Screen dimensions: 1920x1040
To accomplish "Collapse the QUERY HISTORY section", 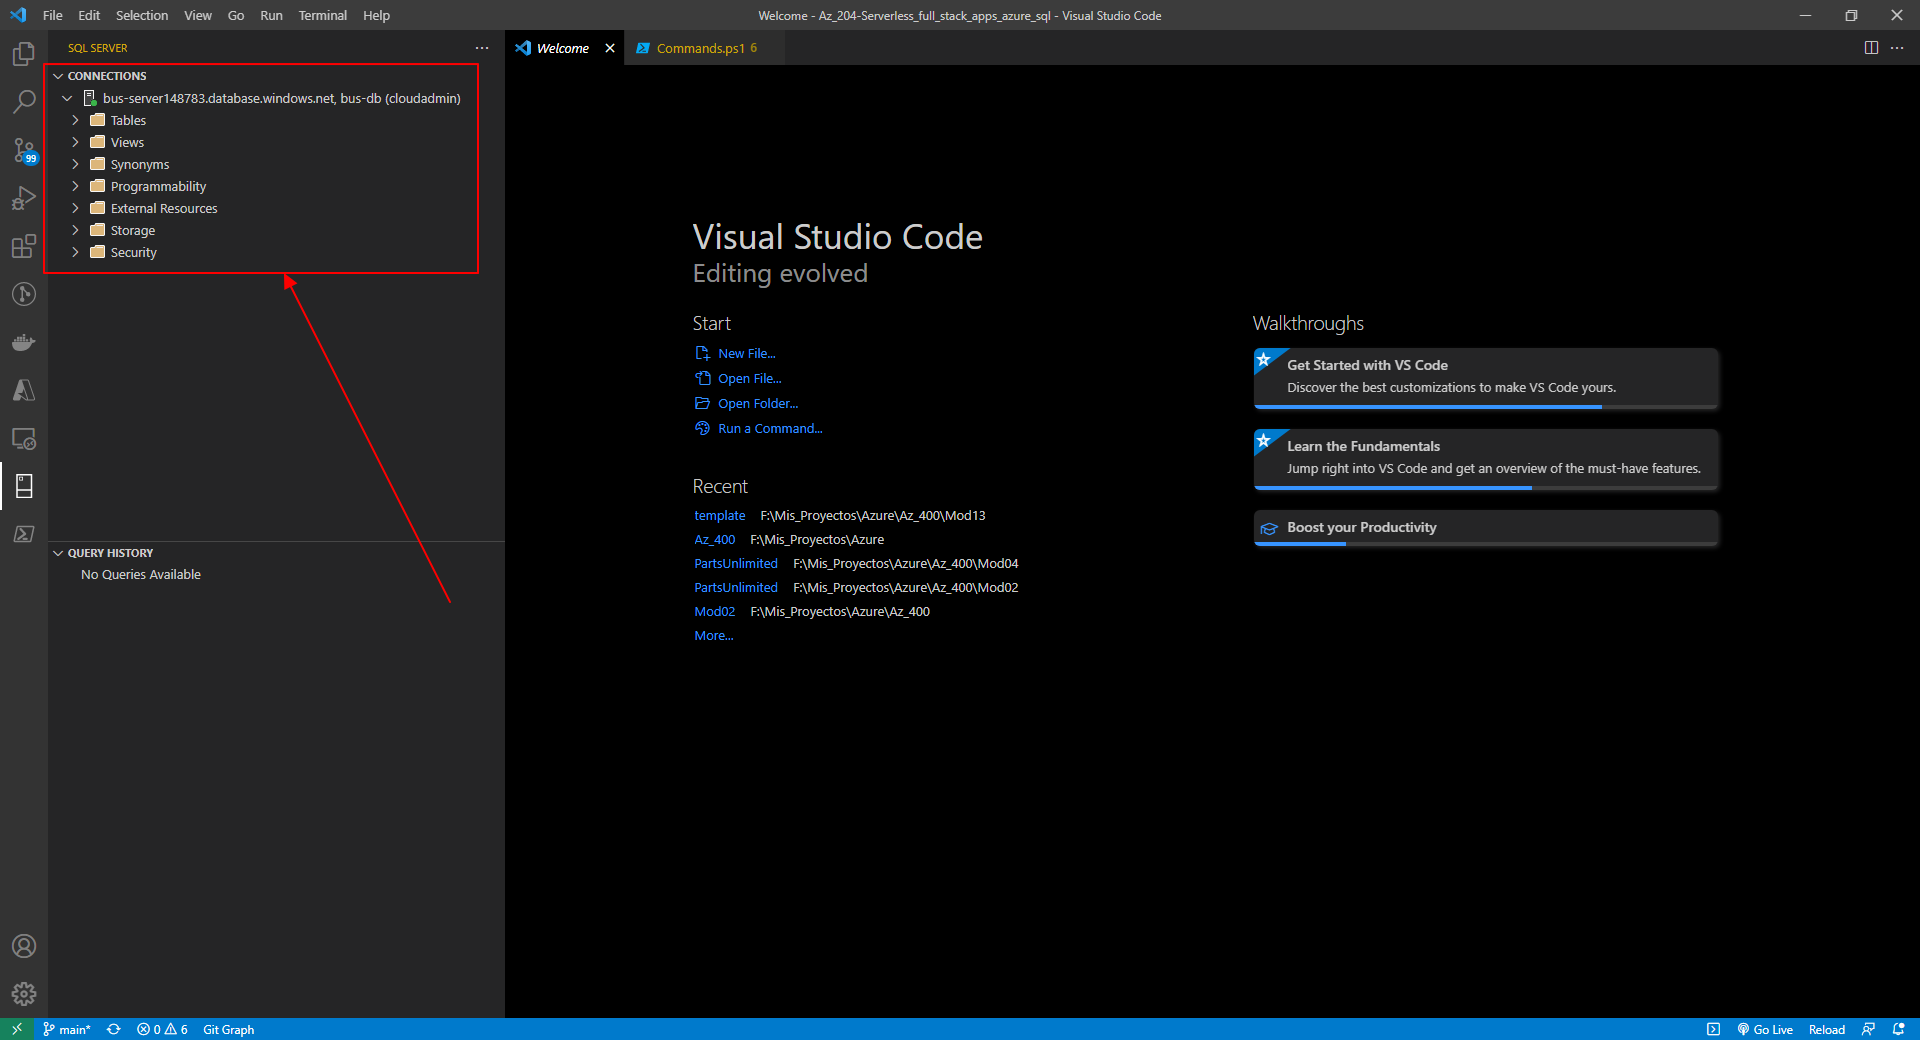I will (x=58, y=553).
